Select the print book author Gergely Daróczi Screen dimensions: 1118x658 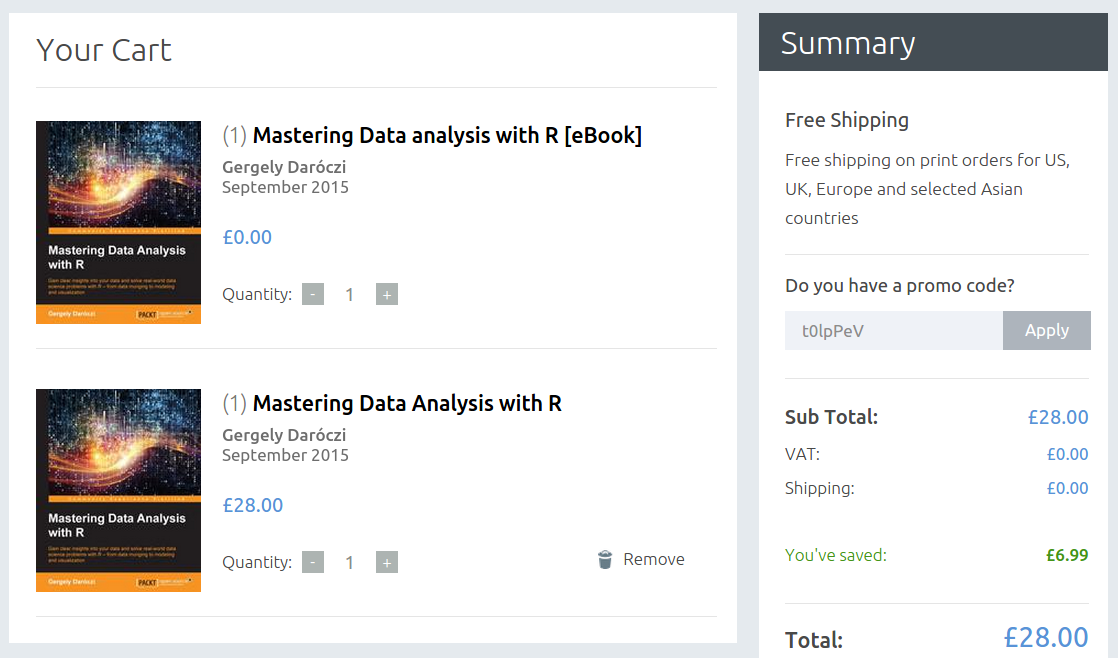(x=284, y=435)
